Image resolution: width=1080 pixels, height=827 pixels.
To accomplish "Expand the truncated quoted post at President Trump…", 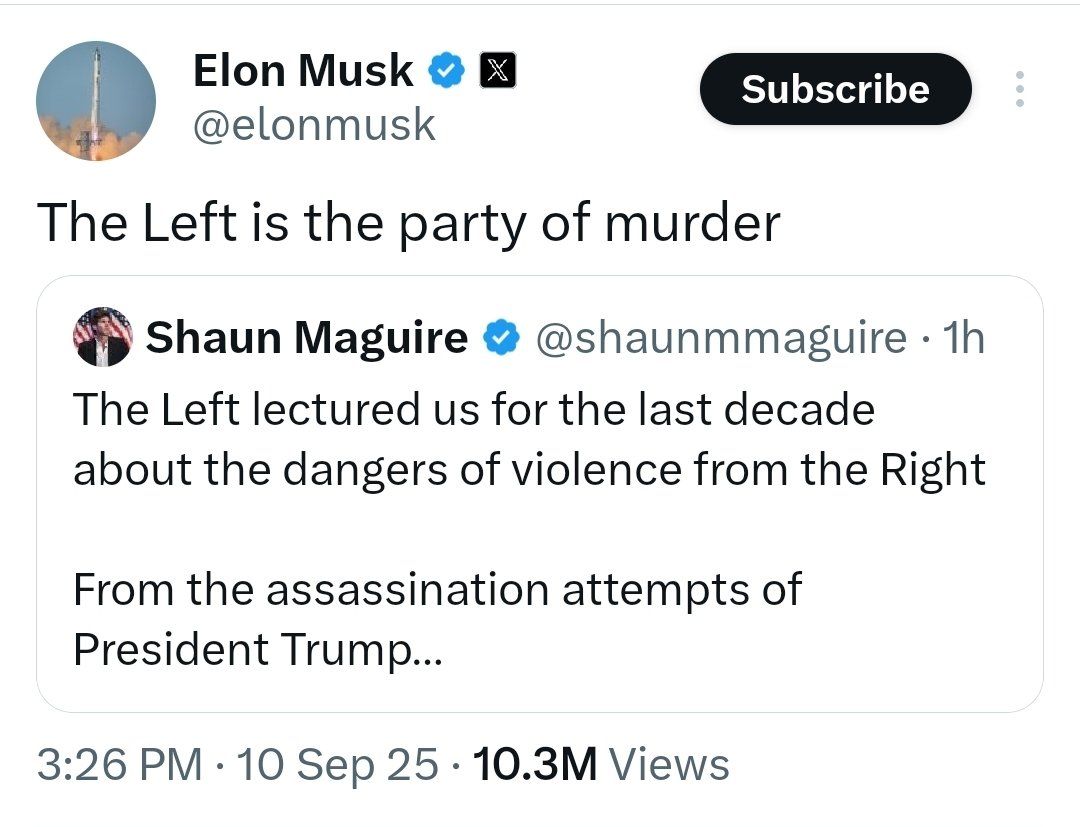I will click(x=258, y=649).
